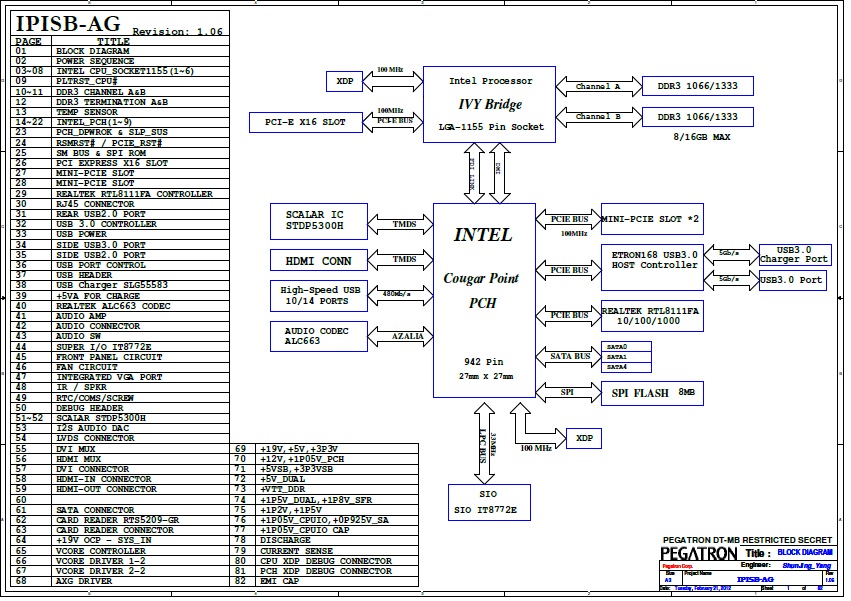Viewport: 851px width, 601px height.
Task: Select the "Revision: 1.06" text
Action: pos(177,31)
